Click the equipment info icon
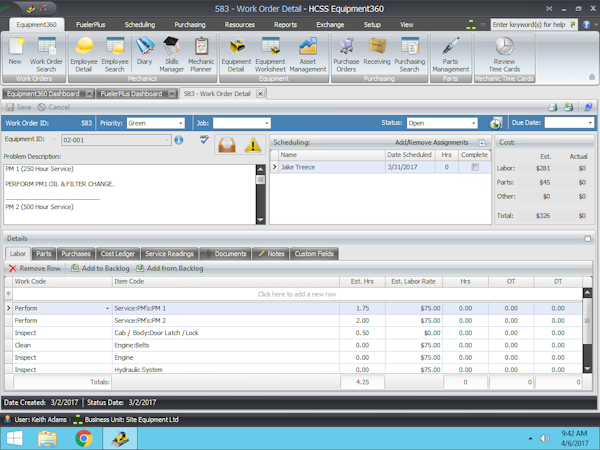This screenshot has width=600, height=450. coord(179,140)
